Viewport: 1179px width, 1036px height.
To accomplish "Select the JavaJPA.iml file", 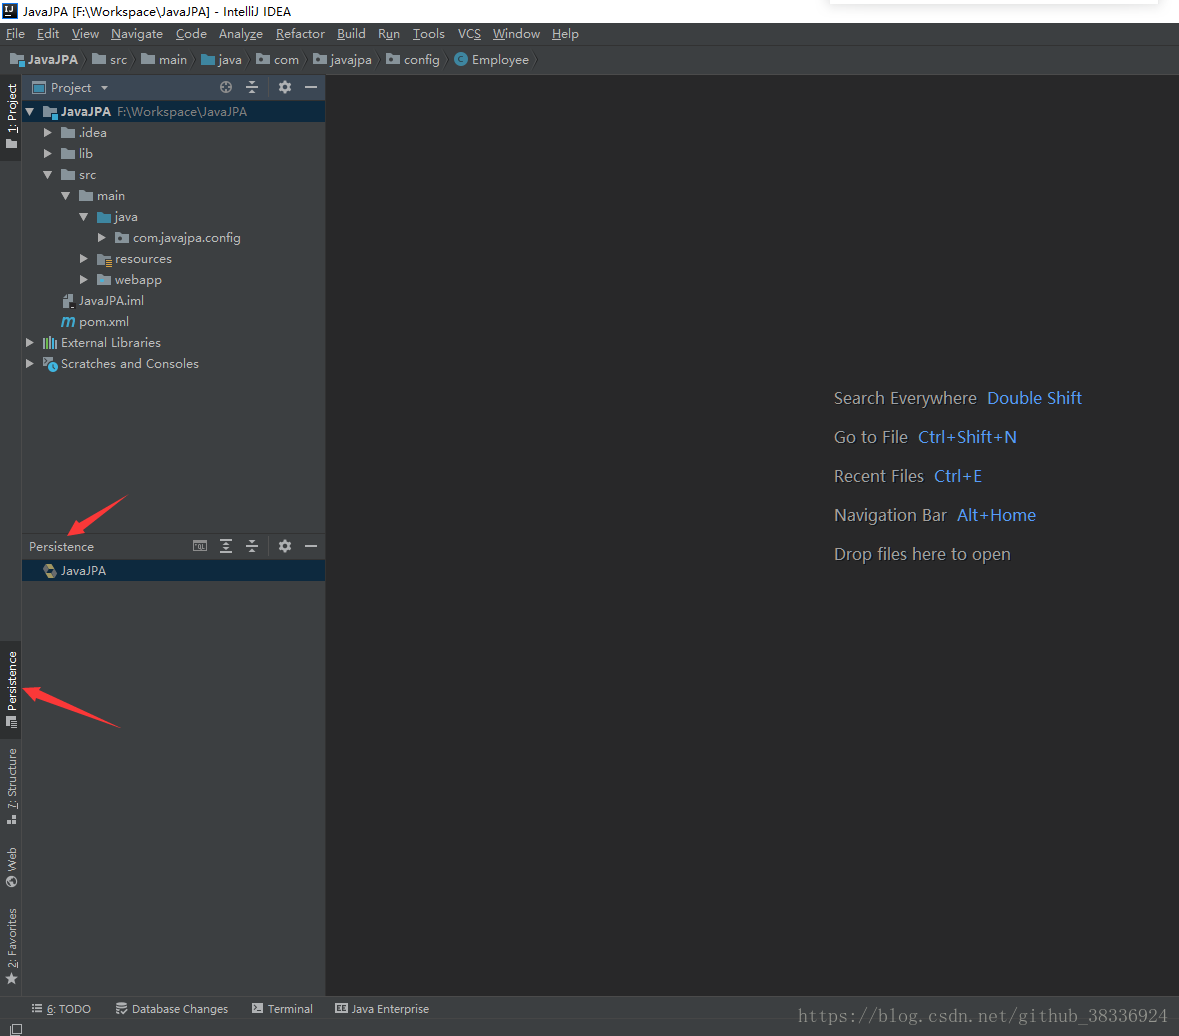I will [103, 301].
